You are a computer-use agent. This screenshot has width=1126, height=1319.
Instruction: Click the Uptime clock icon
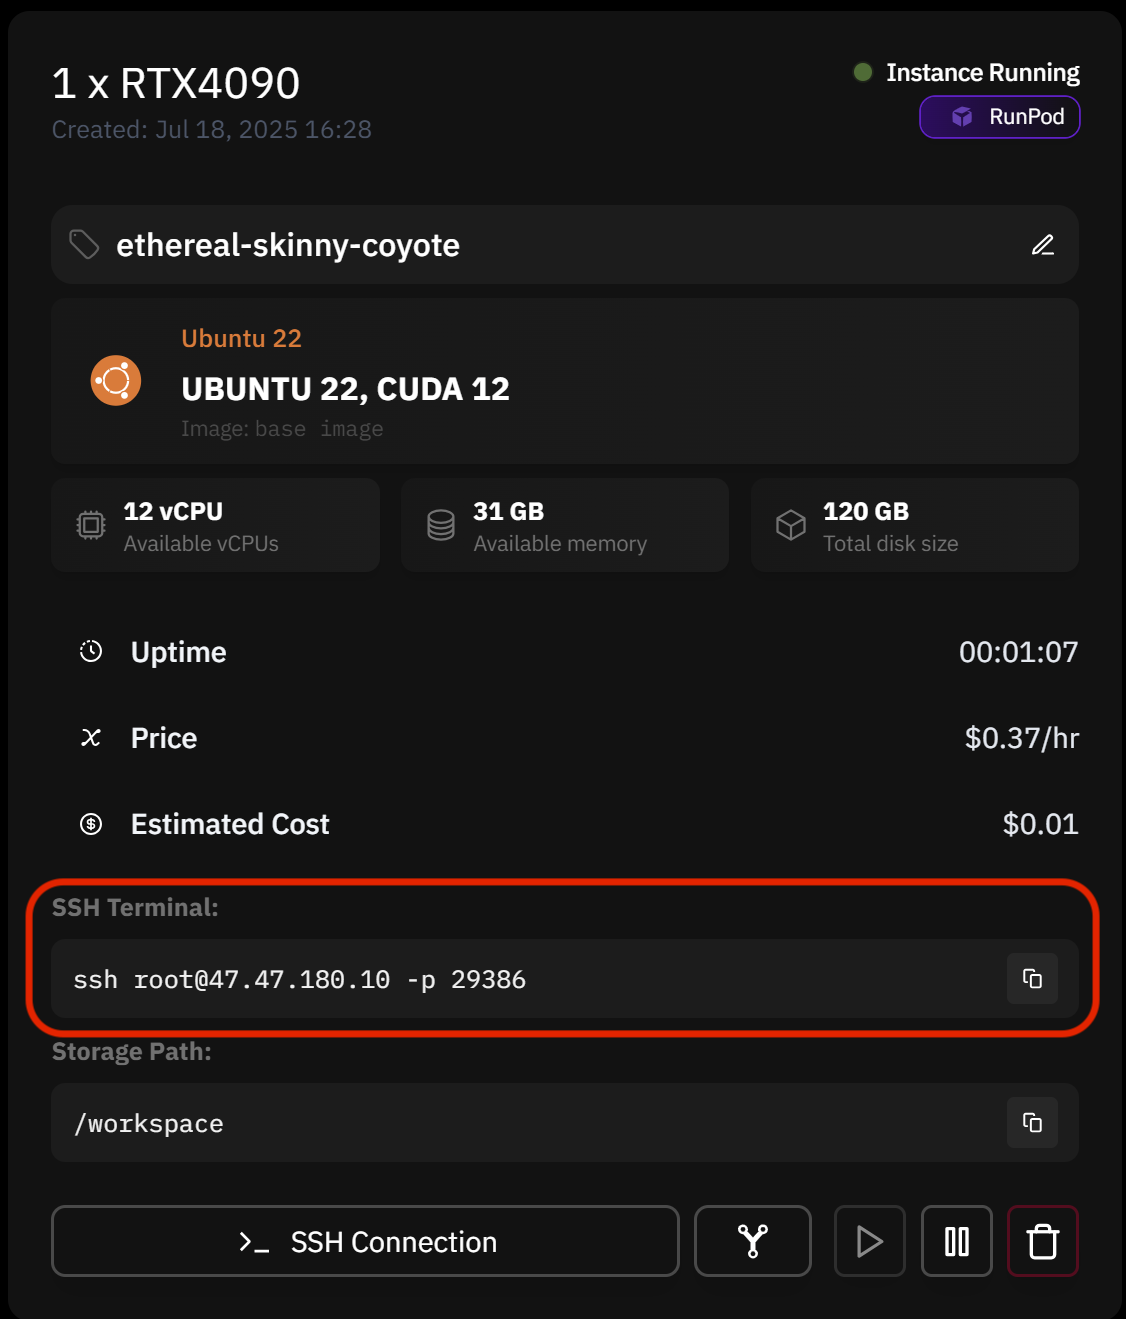coord(91,651)
